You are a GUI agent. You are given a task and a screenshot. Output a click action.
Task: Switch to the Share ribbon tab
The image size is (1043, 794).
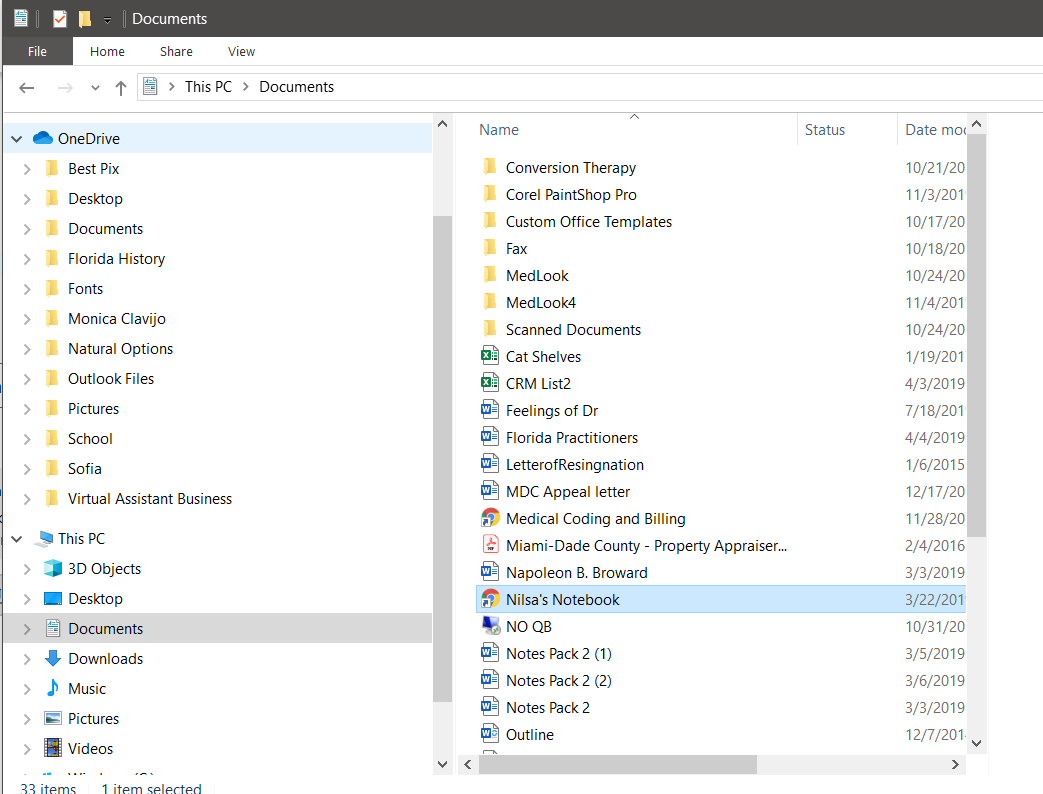[x=176, y=51]
